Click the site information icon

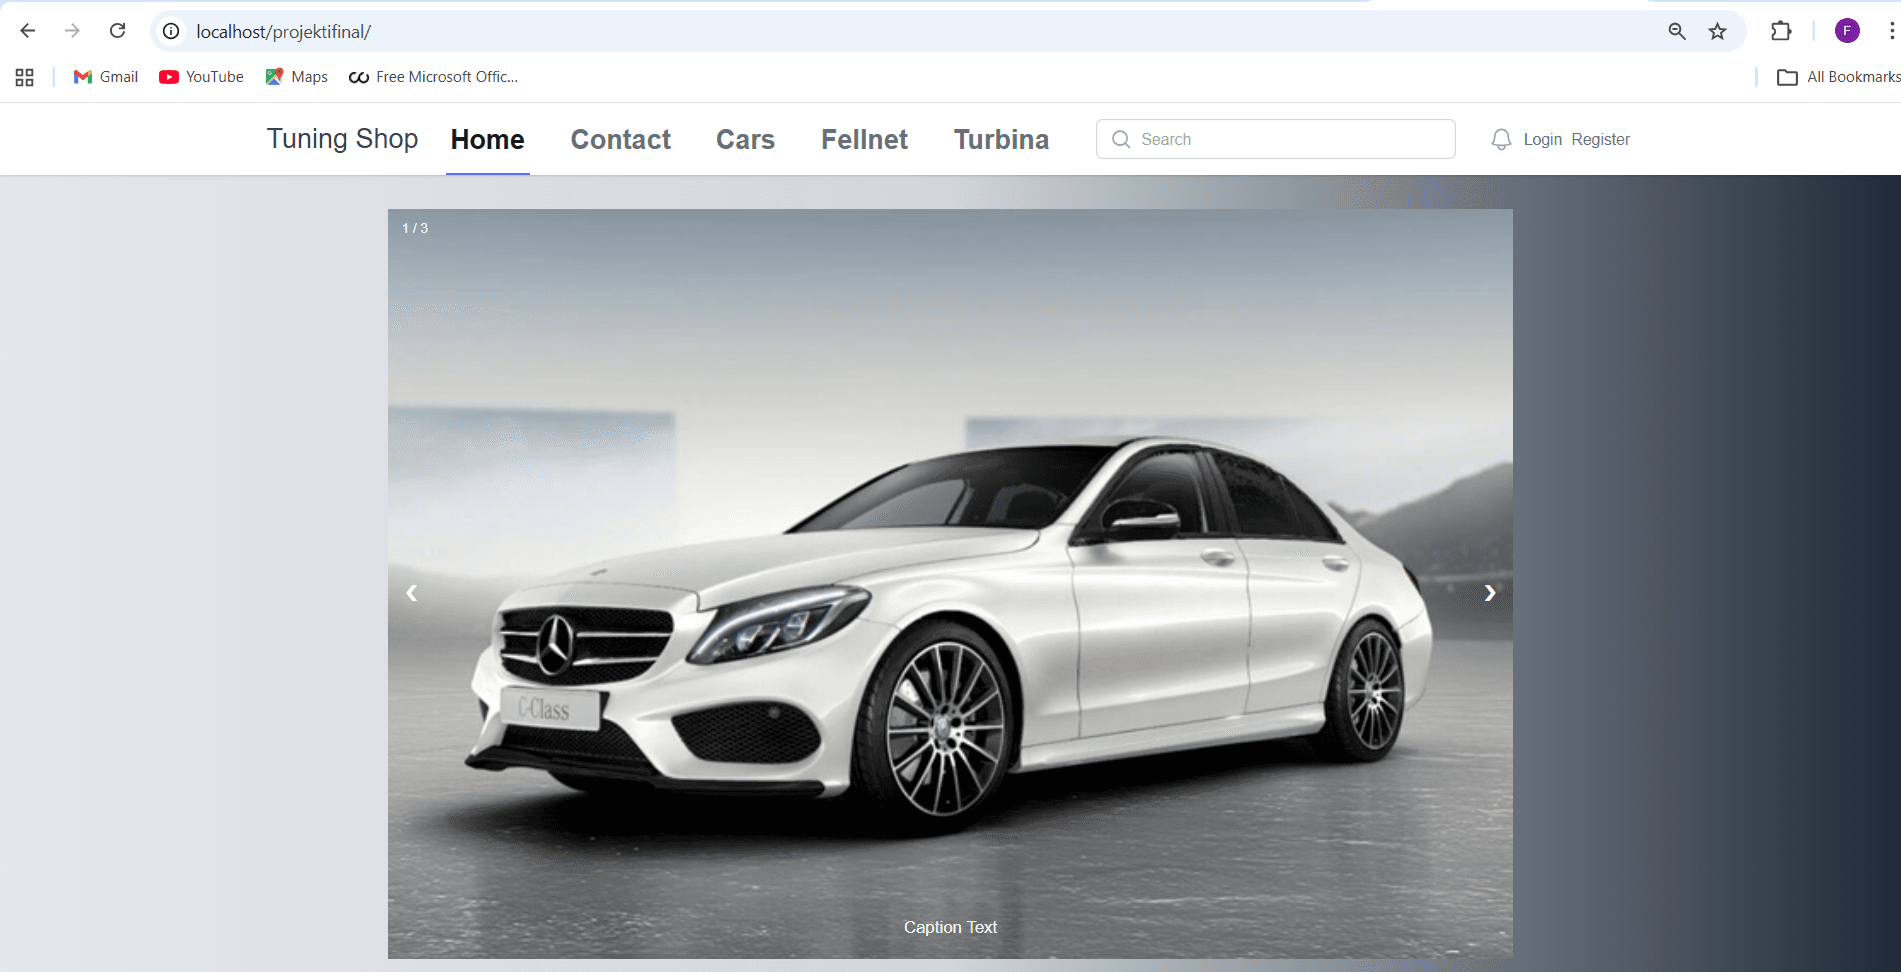tap(170, 31)
